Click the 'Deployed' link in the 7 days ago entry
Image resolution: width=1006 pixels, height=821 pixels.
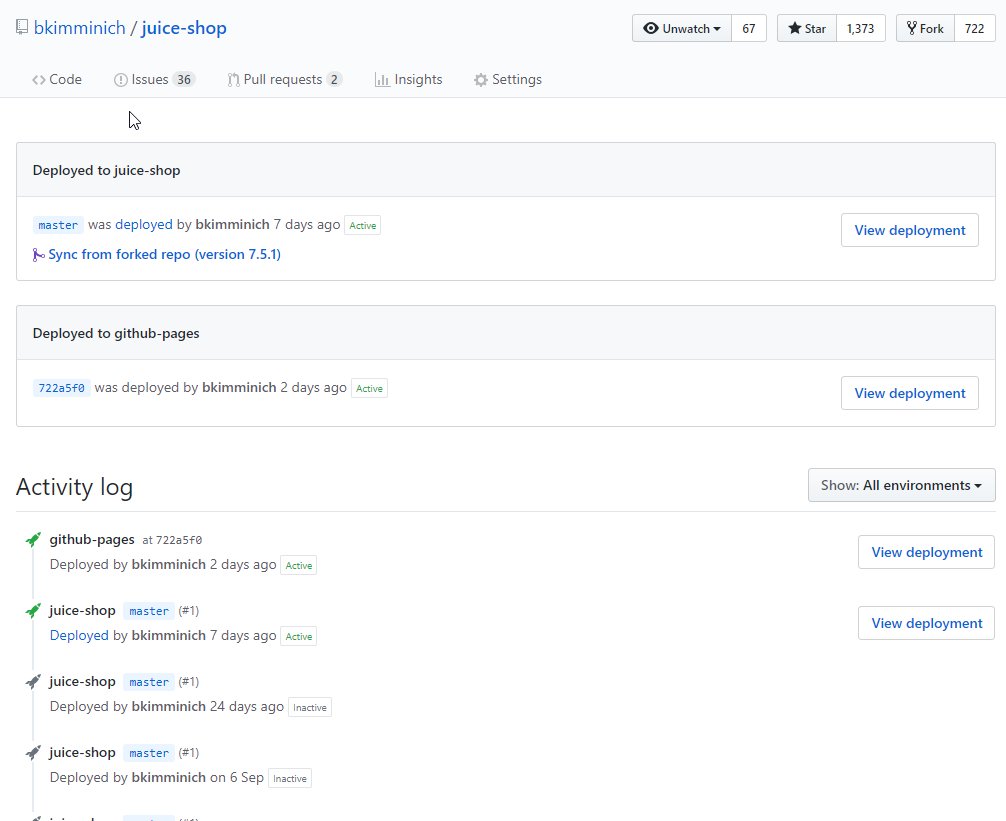coord(79,636)
